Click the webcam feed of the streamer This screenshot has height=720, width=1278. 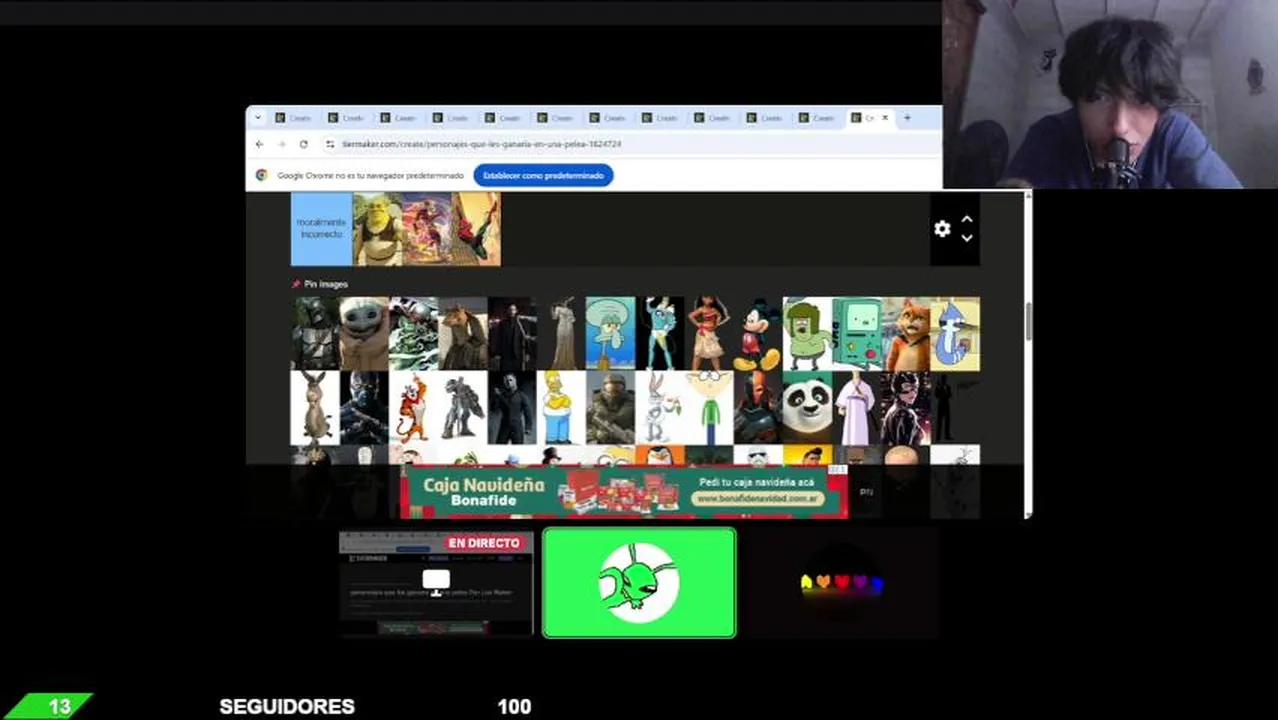1110,94
